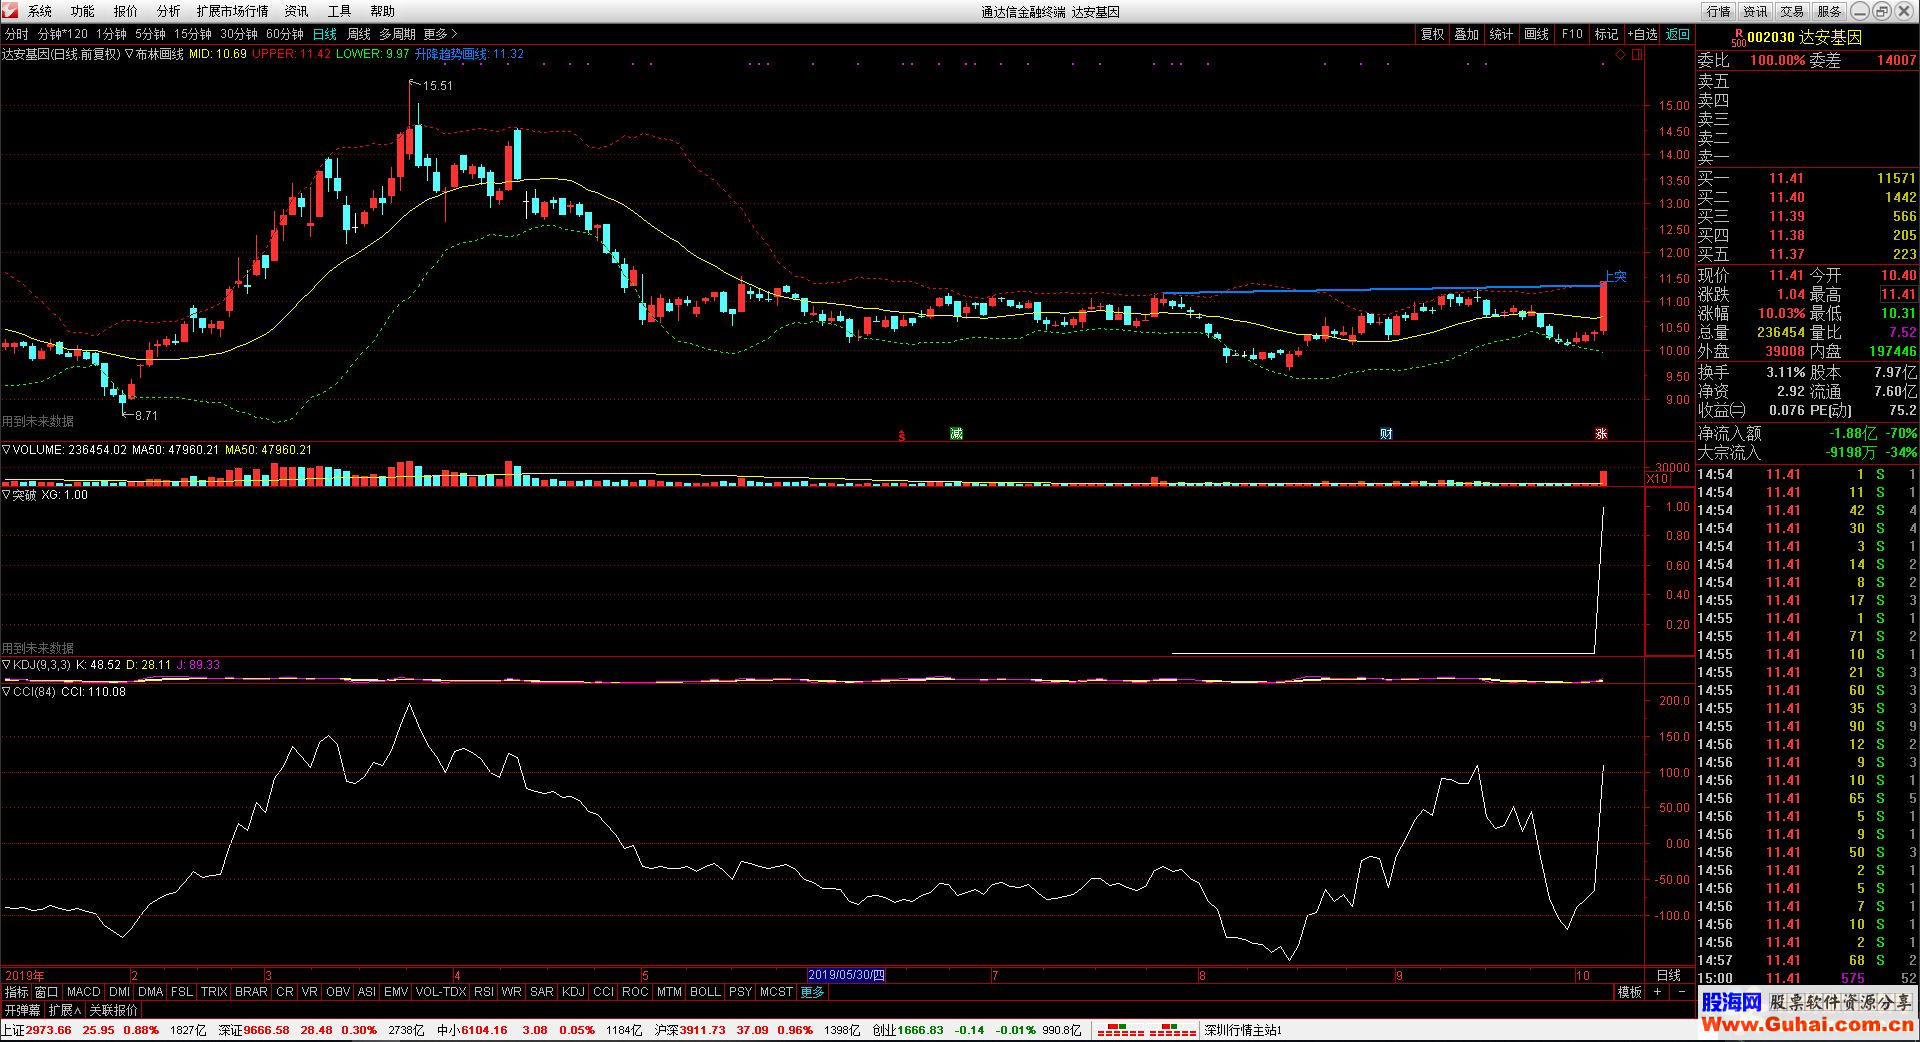Click the red 涨 event marker
Viewport: 1920px width, 1042px height.
(x=1601, y=433)
